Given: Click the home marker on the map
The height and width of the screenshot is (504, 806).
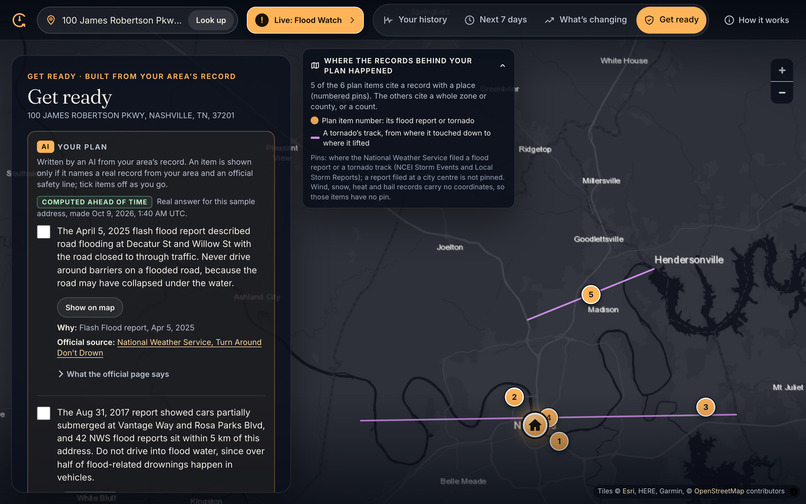Looking at the screenshot, I should coord(535,425).
